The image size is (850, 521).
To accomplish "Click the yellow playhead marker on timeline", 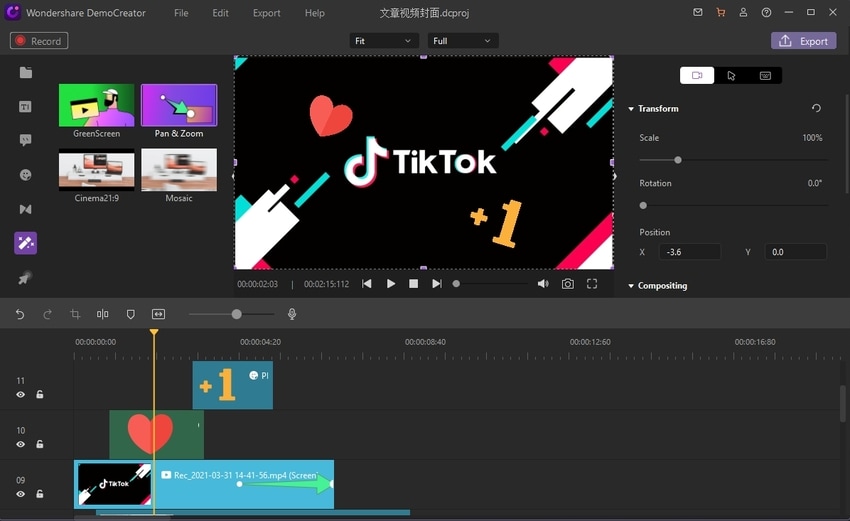I will click(154, 332).
